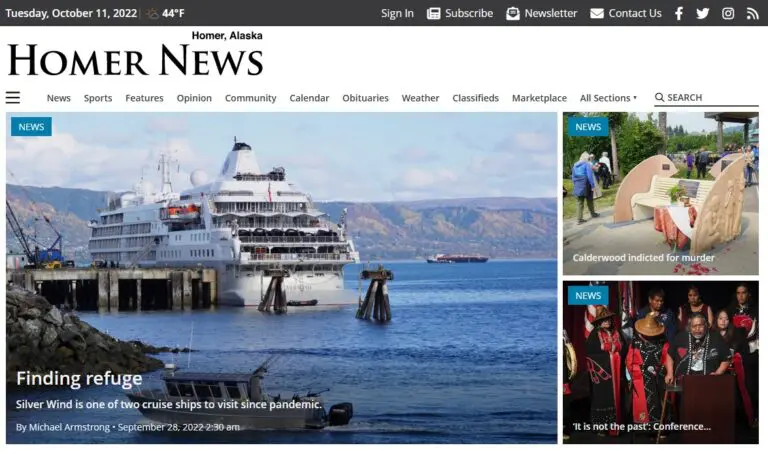The image size is (768, 454).
Task: Expand the All Sections dropdown
Action: pos(608,98)
